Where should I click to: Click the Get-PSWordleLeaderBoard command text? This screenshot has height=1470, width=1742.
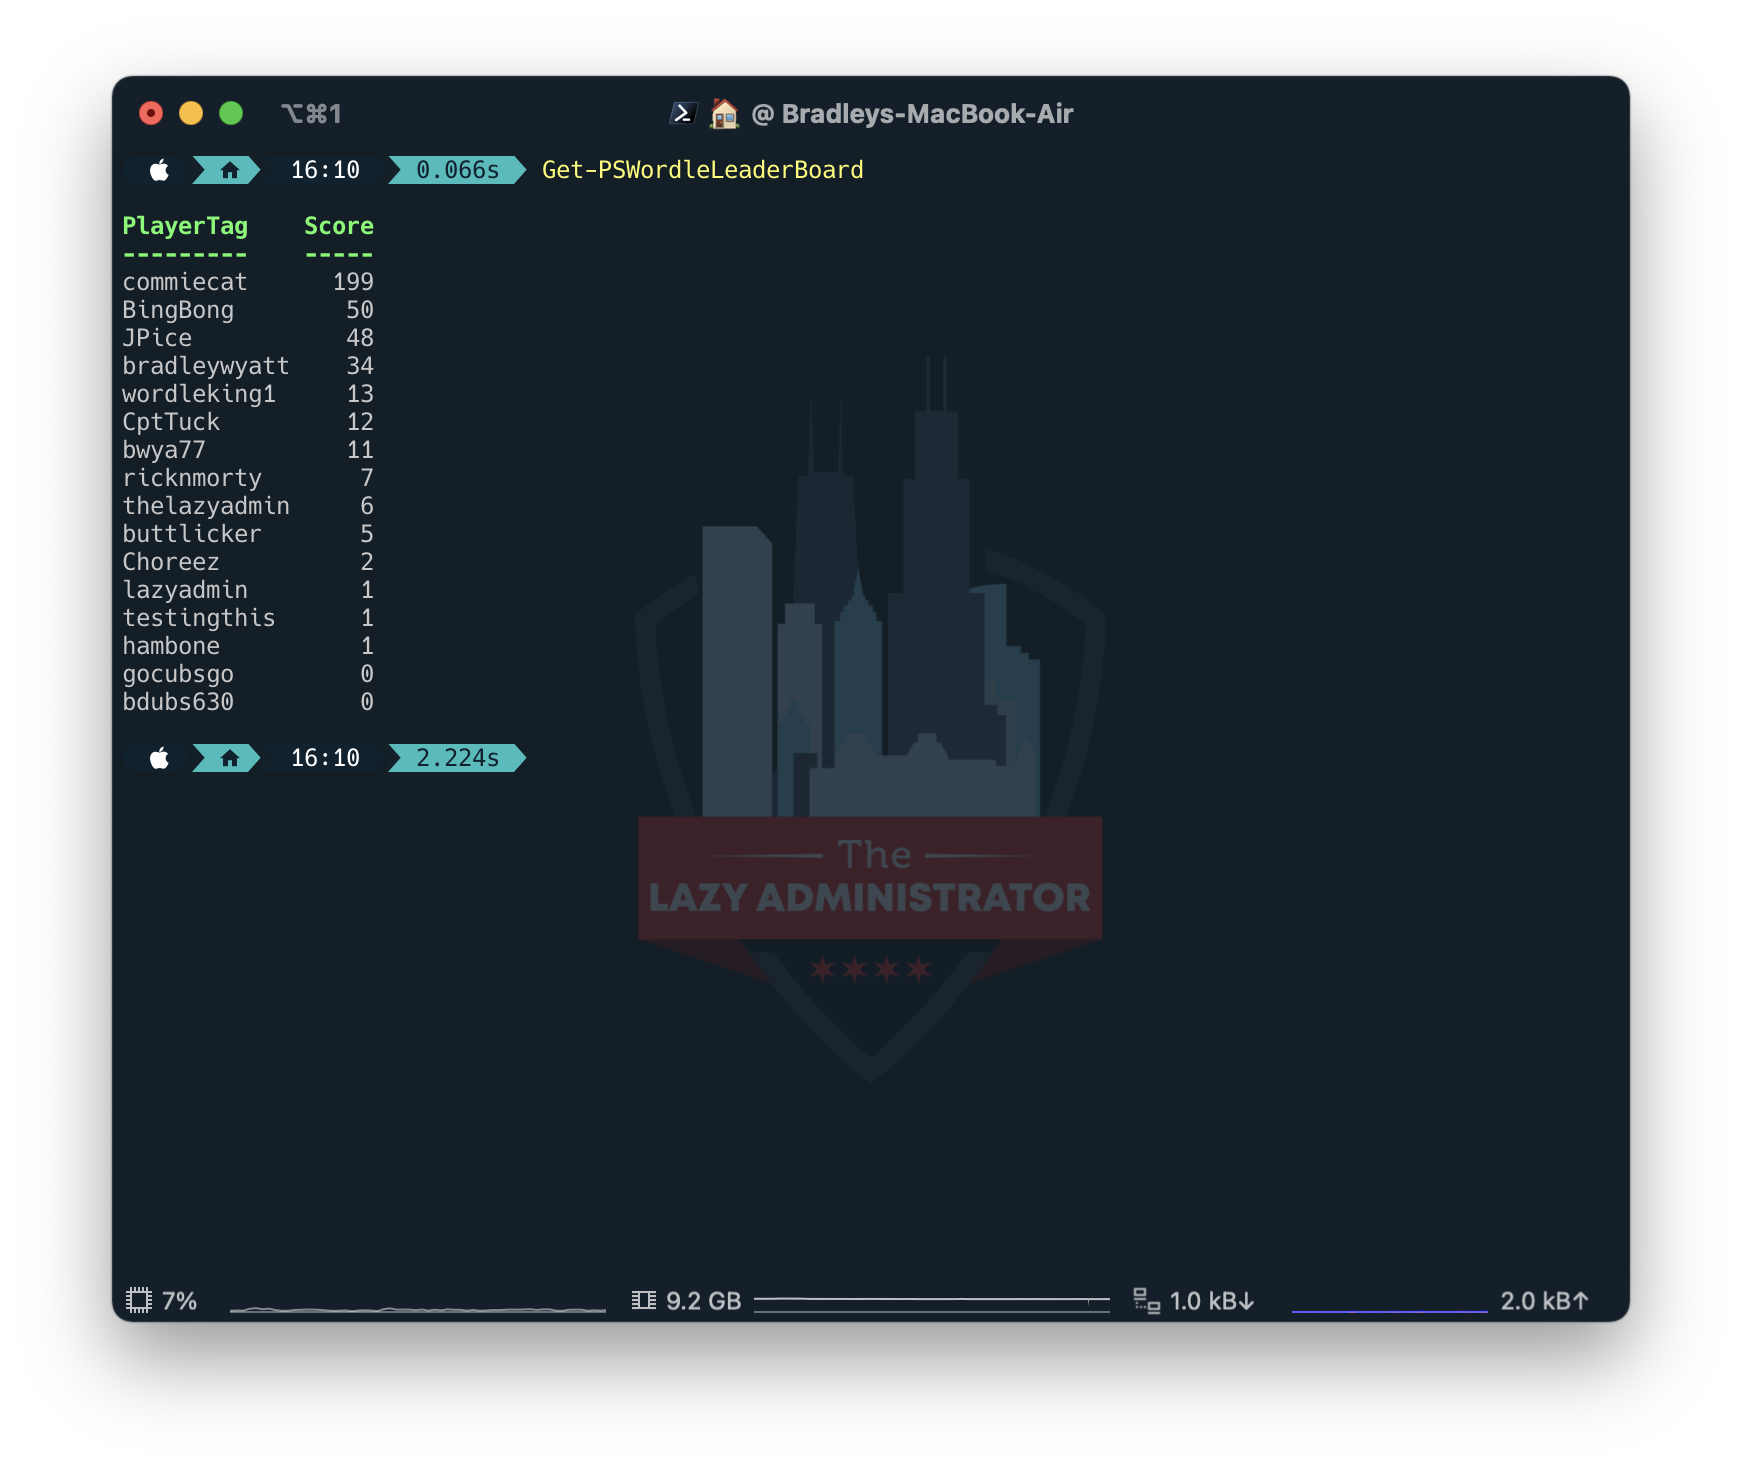(703, 170)
